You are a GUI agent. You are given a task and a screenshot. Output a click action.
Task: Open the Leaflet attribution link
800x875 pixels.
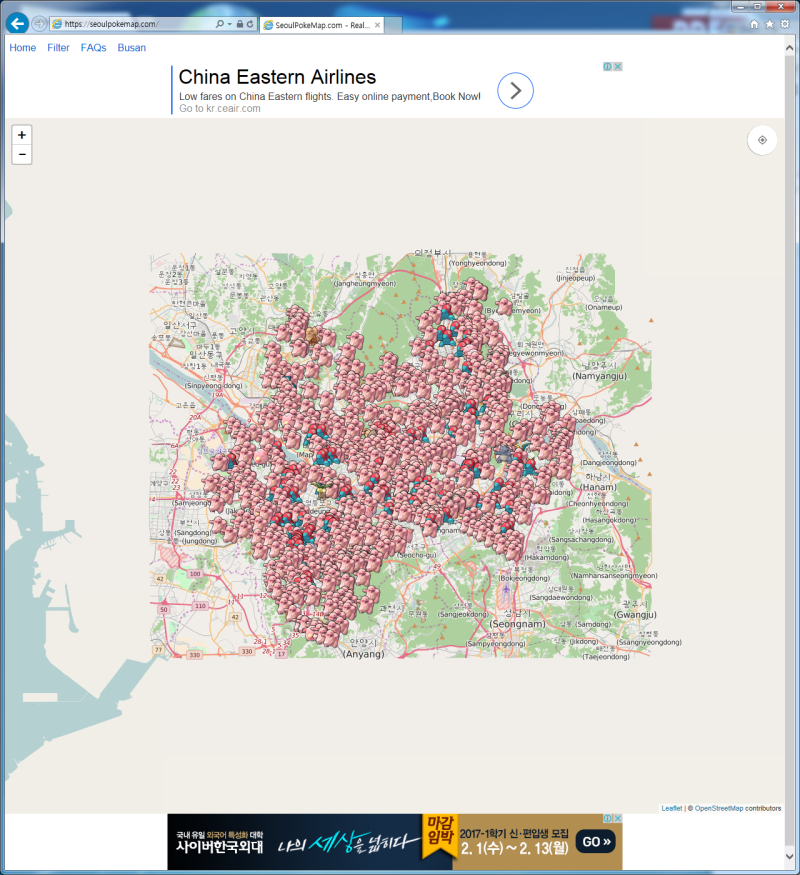[672, 808]
